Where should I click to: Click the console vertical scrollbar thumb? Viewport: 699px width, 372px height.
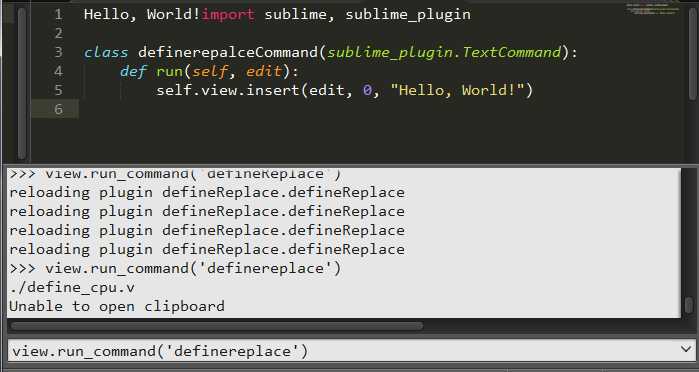pyautogui.click(x=689, y=305)
